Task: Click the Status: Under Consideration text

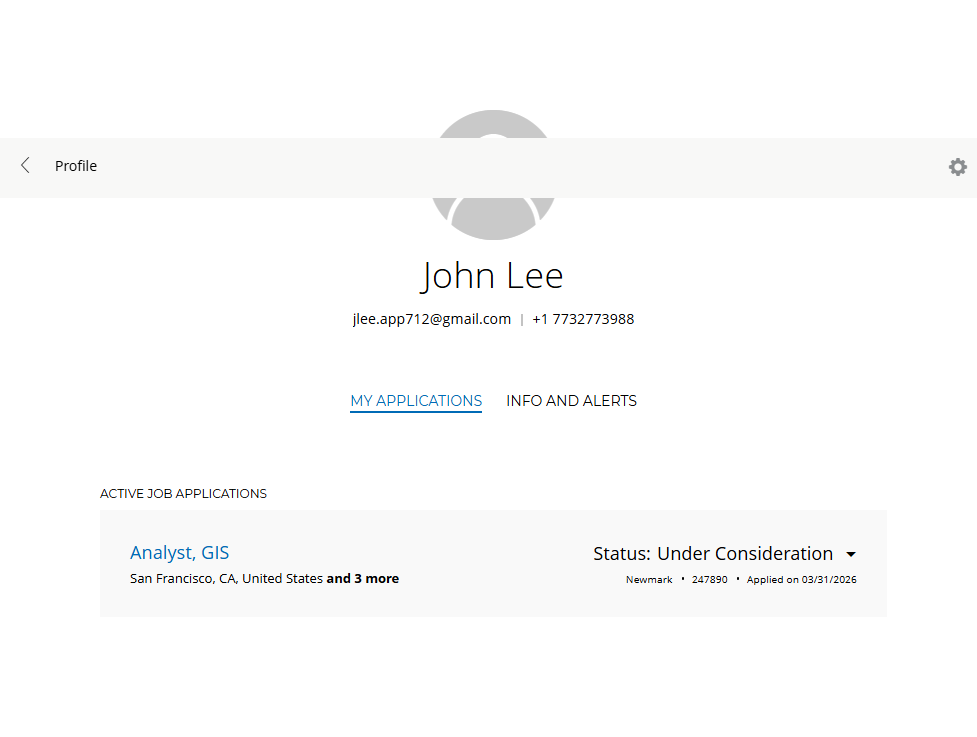Action: pyautogui.click(x=712, y=554)
